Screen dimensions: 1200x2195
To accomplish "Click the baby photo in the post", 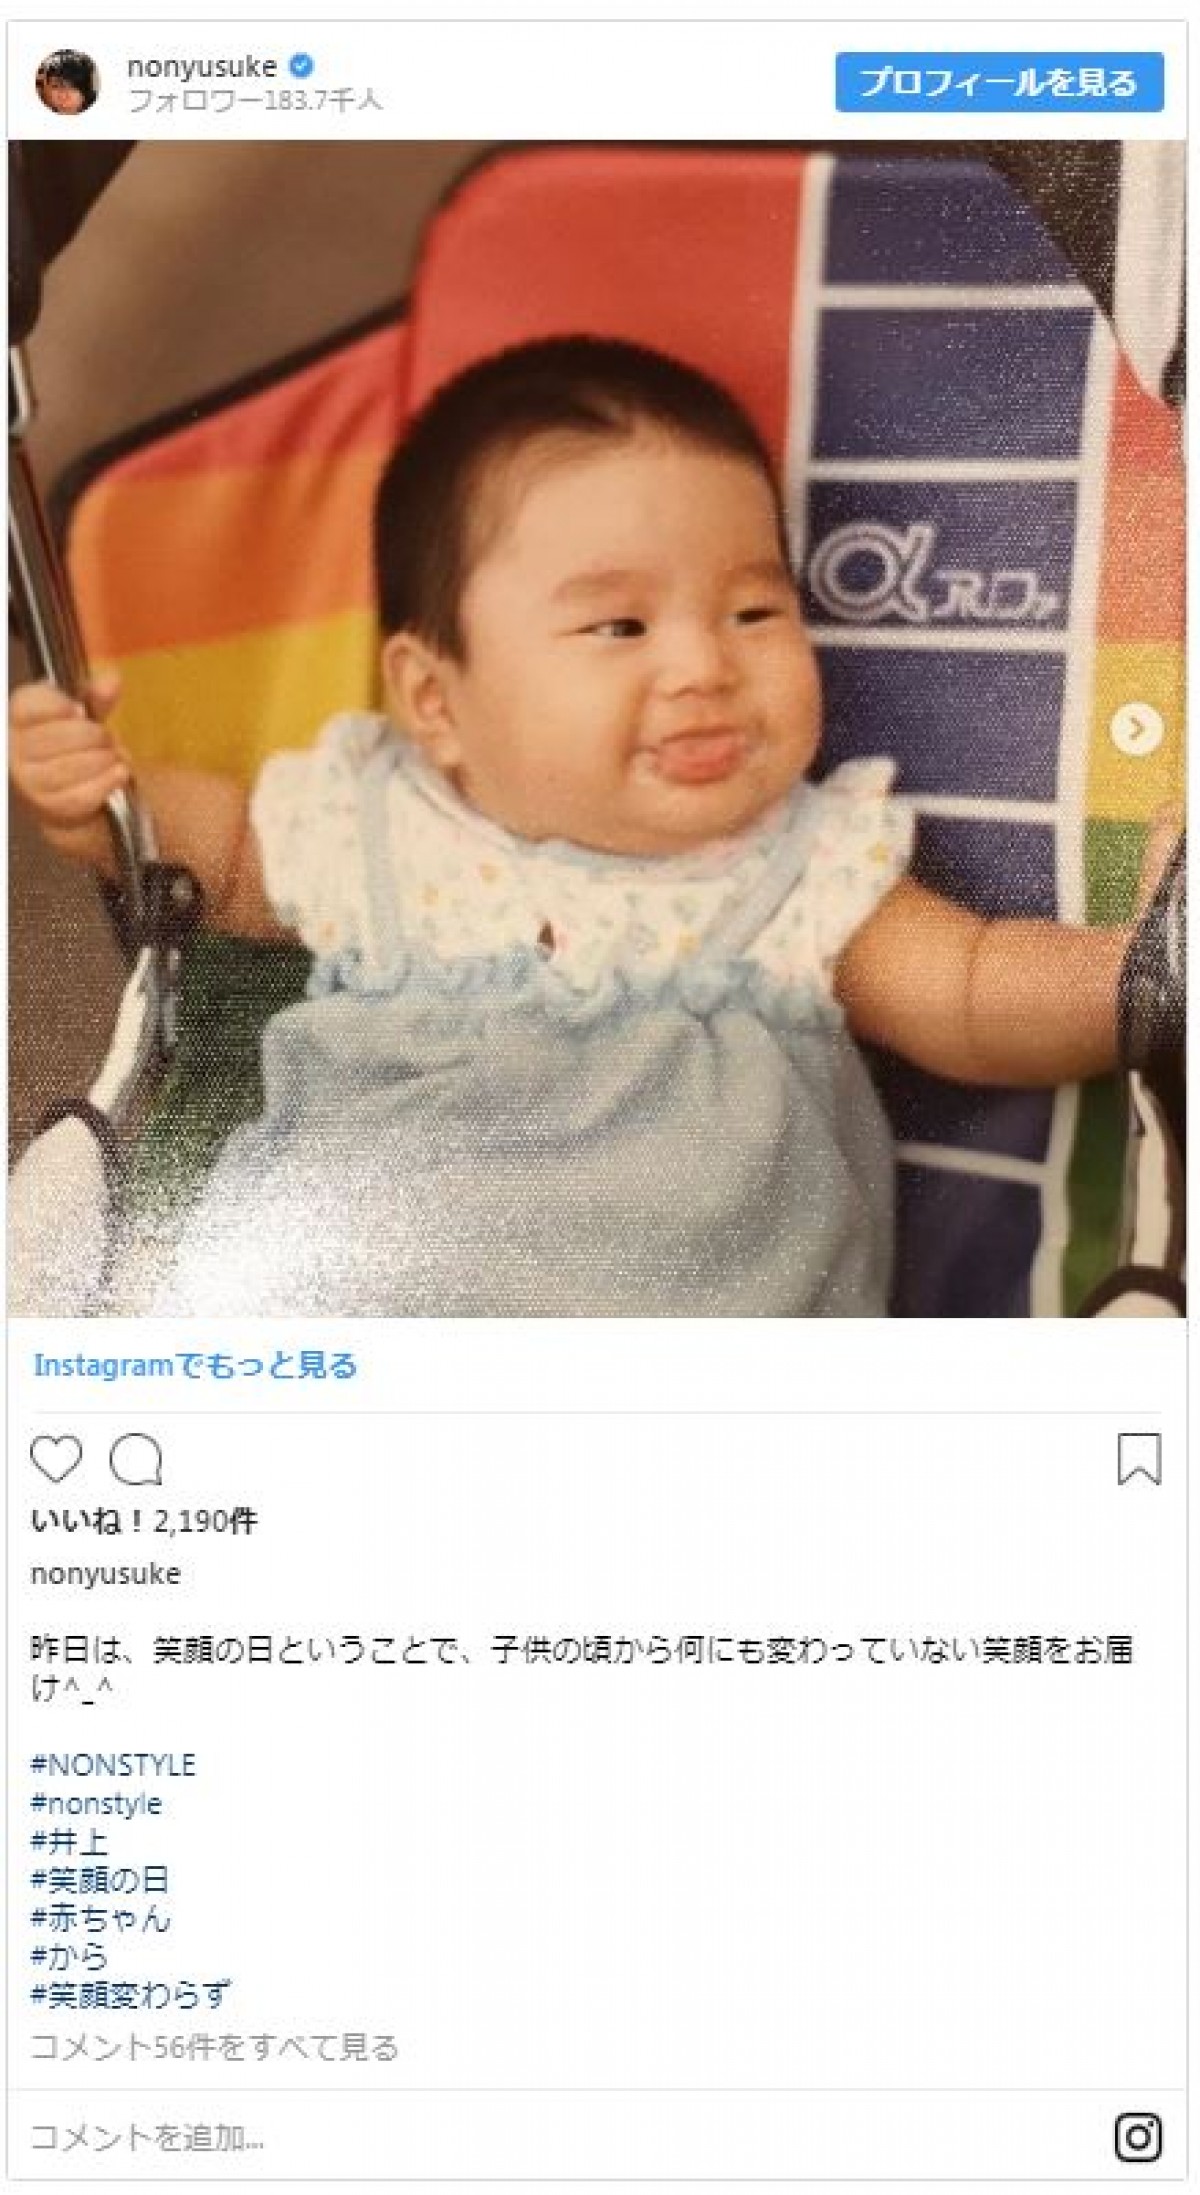I will click(x=596, y=728).
